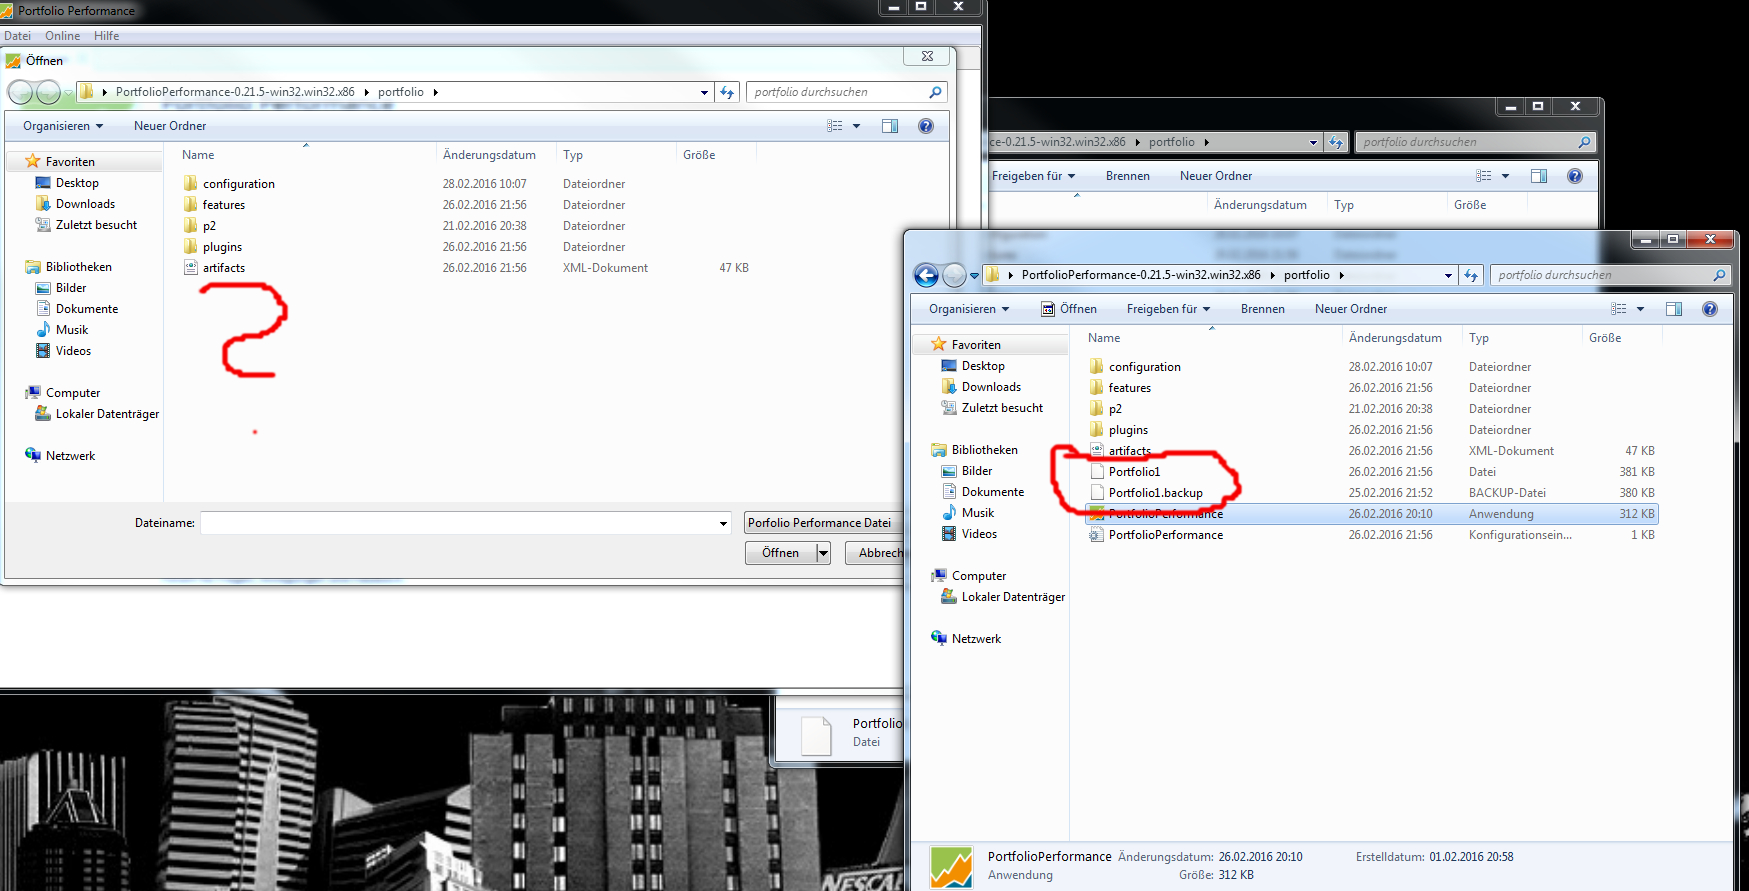The height and width of the screenshot is (891, 1749).
Task: Click the Öffnen button below the Dateiname field
Action: [781, 553]
